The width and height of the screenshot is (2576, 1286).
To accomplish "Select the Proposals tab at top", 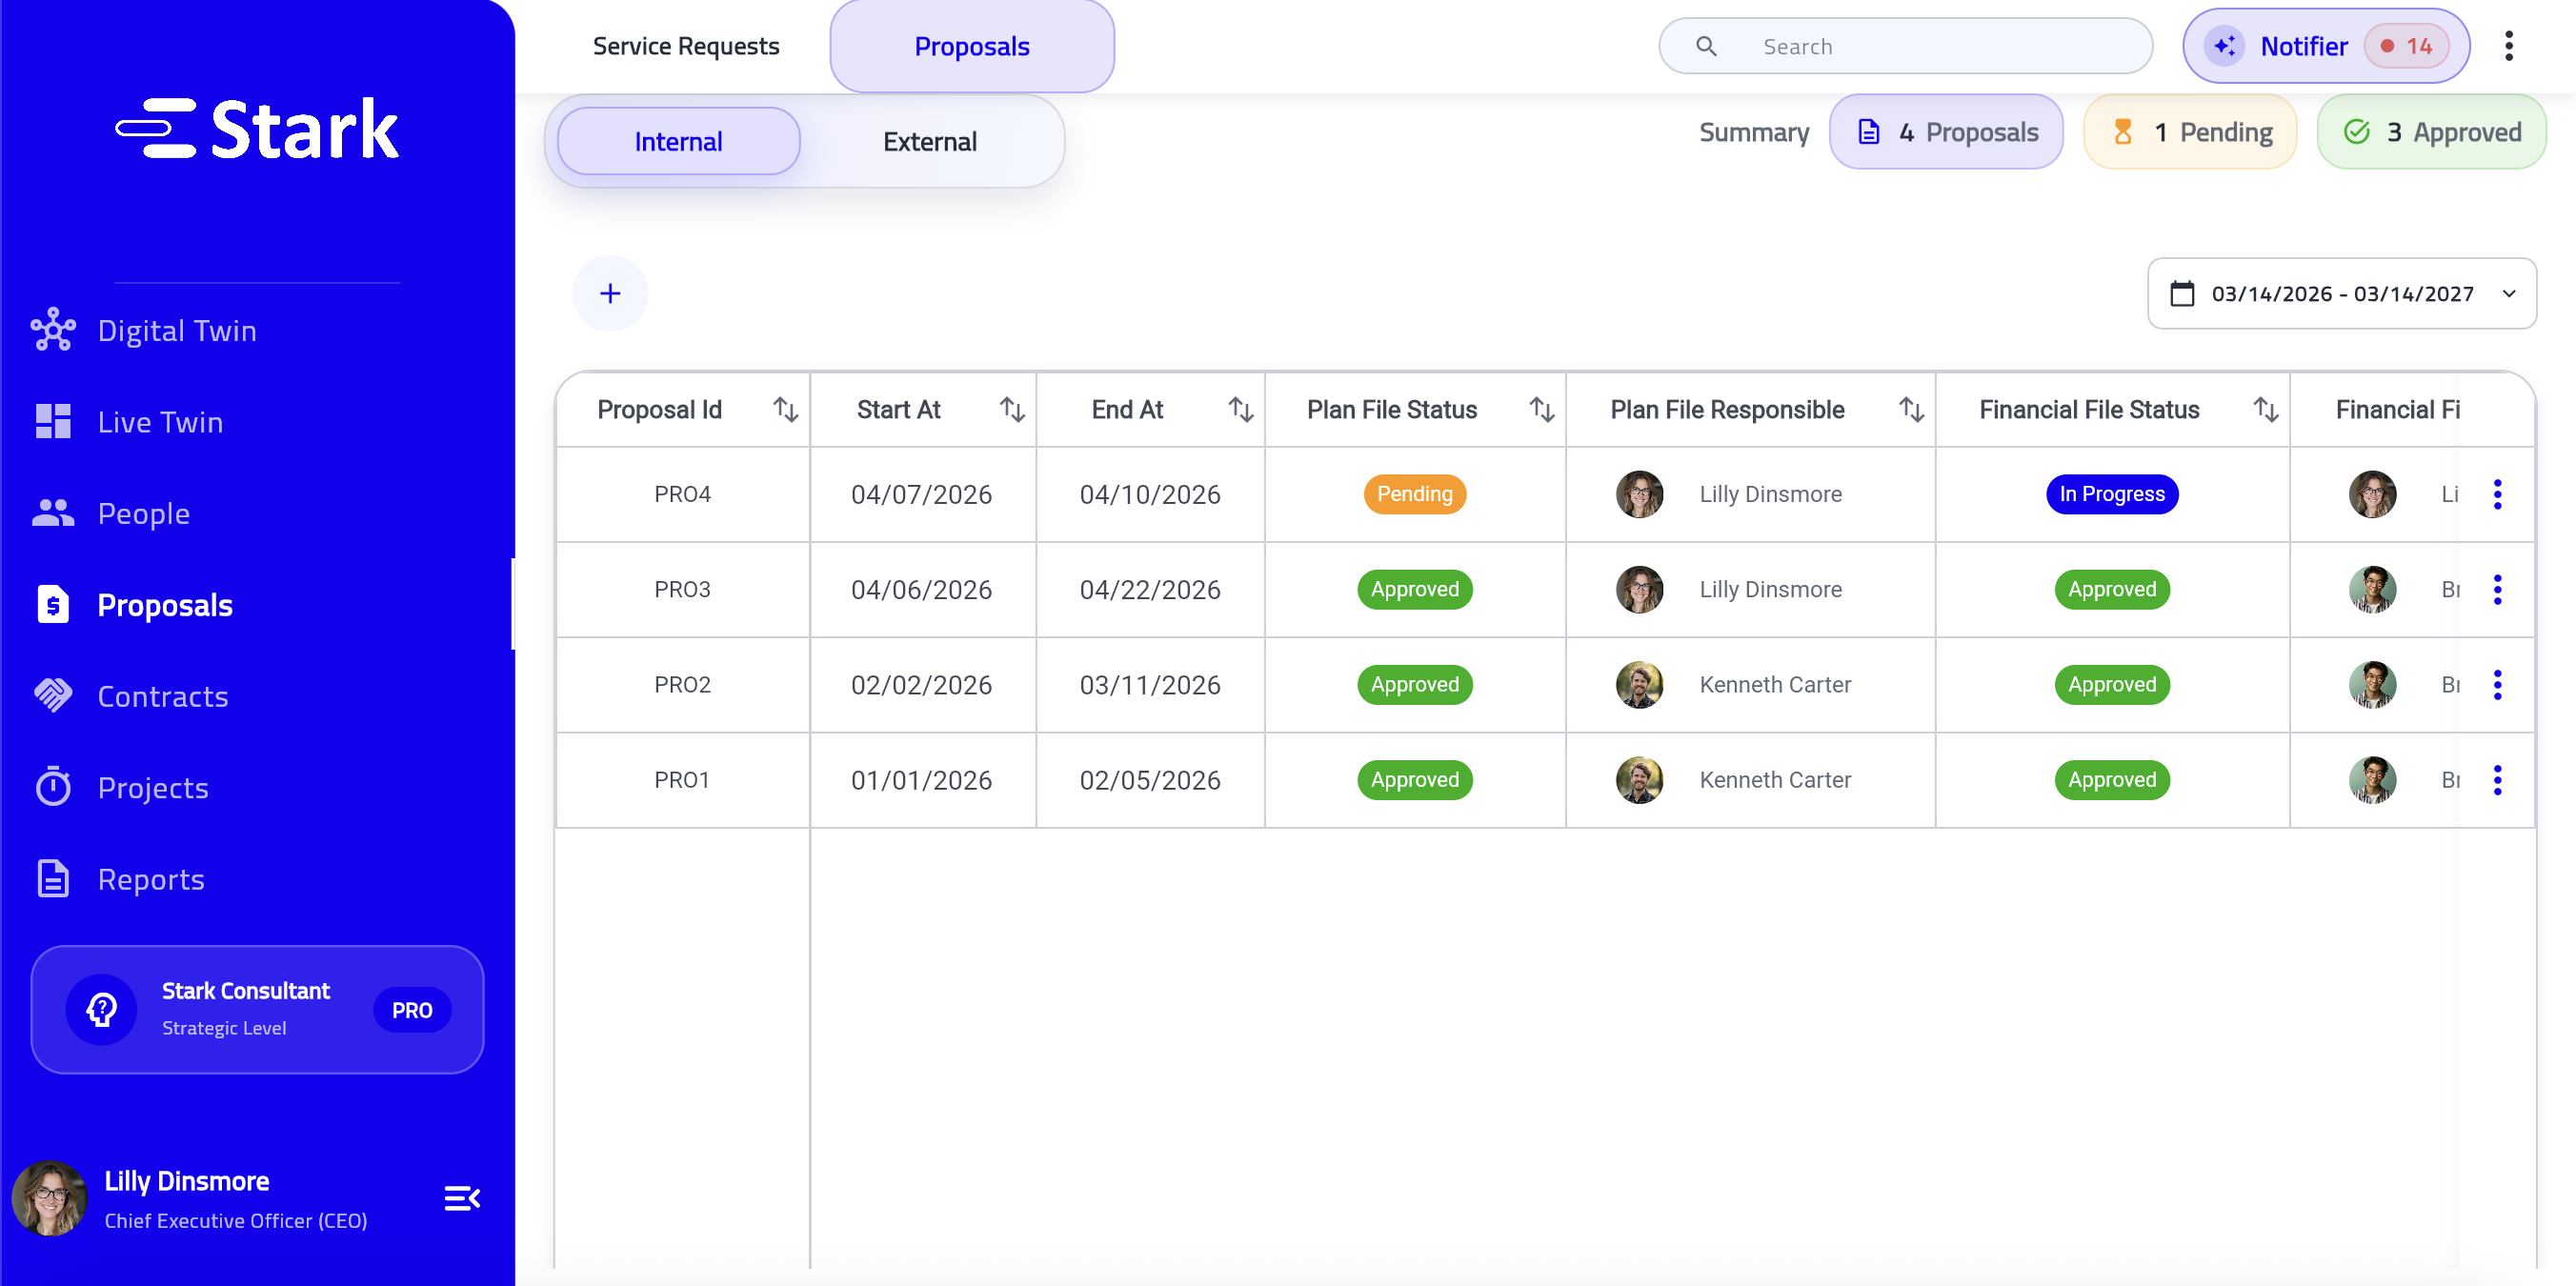I will (971, 46).
